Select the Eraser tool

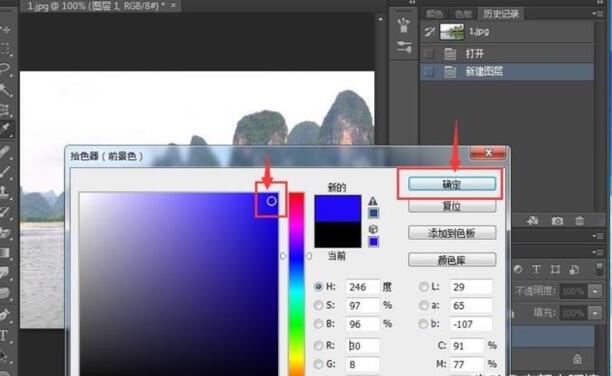click(x=5, y=233)
